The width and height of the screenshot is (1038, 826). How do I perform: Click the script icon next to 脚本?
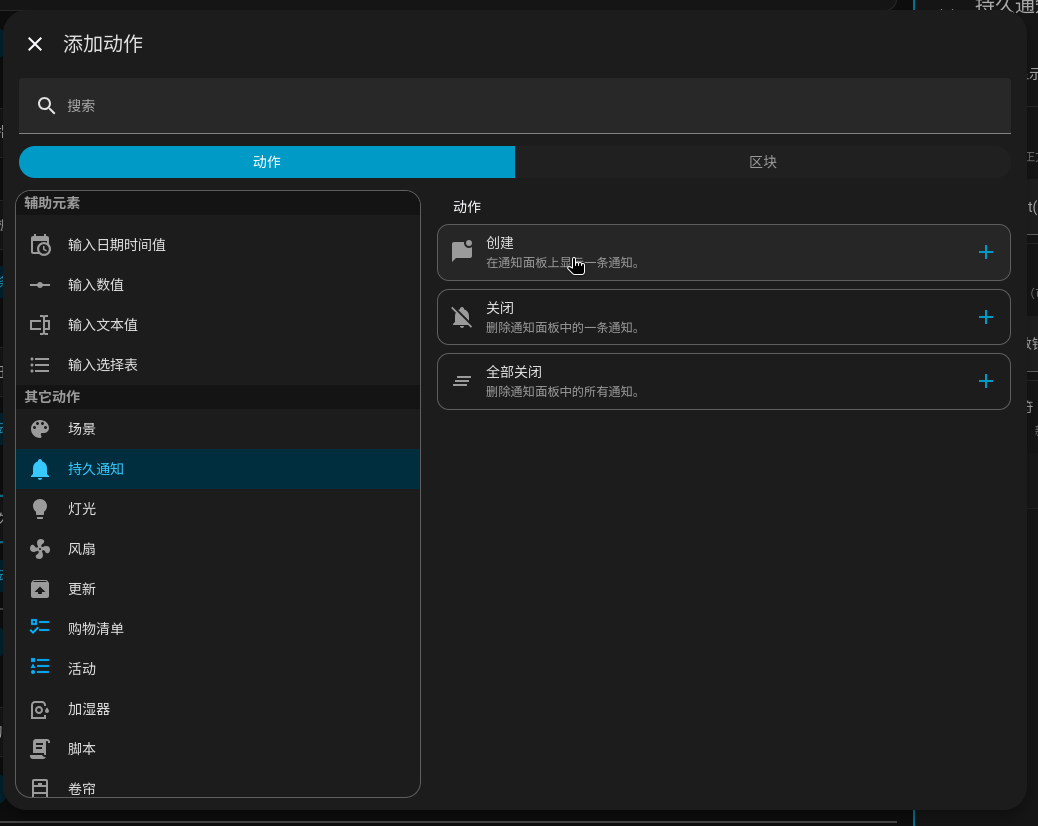(x=40, y=749)
